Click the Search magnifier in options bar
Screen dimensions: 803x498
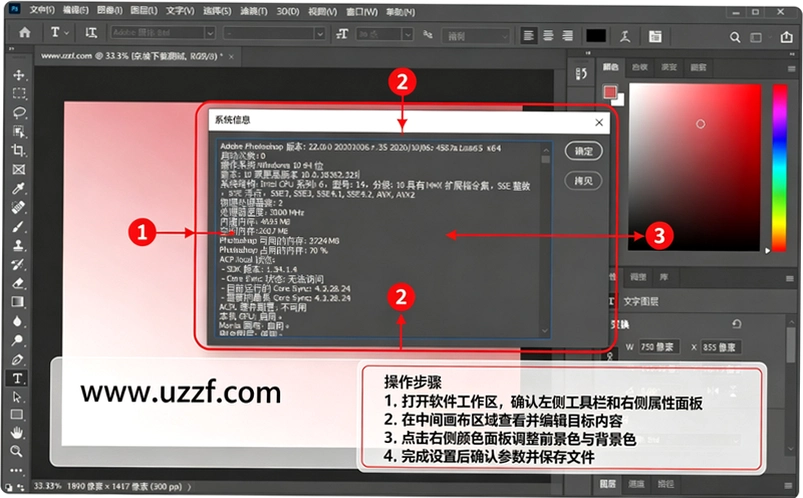(735, 37)
